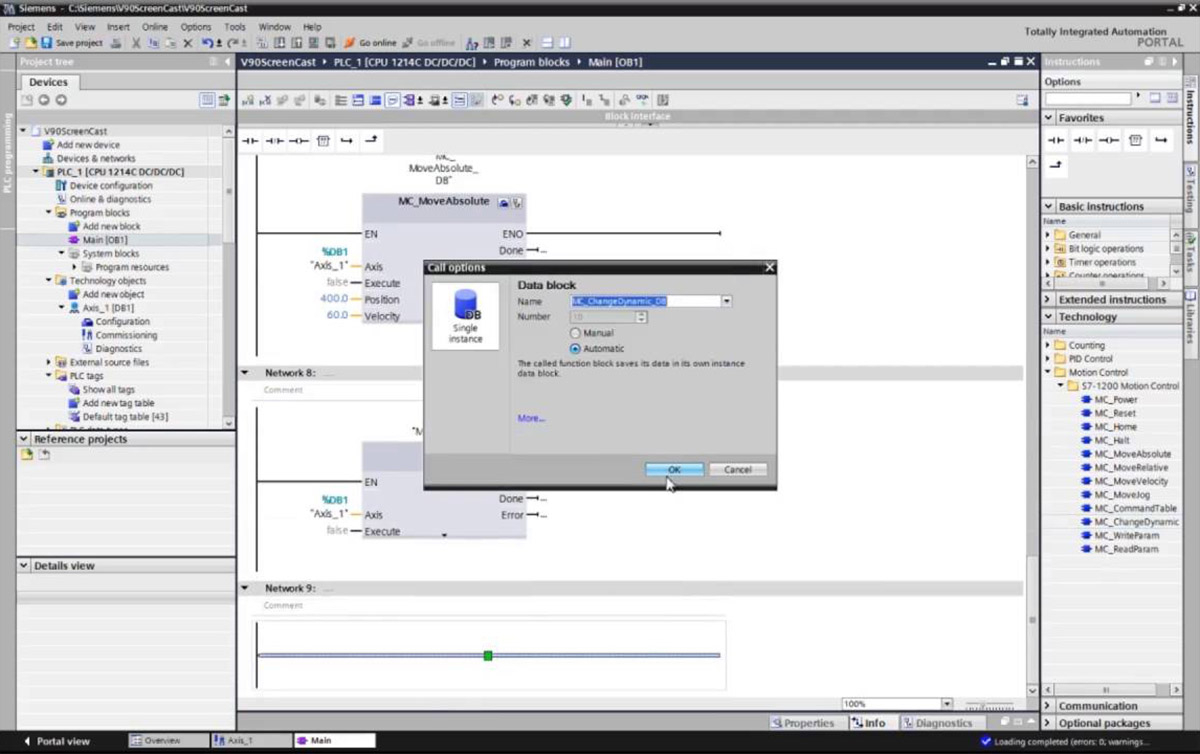Click configuration icon on MC_MoveAbsolute block header

click(504, 202)
